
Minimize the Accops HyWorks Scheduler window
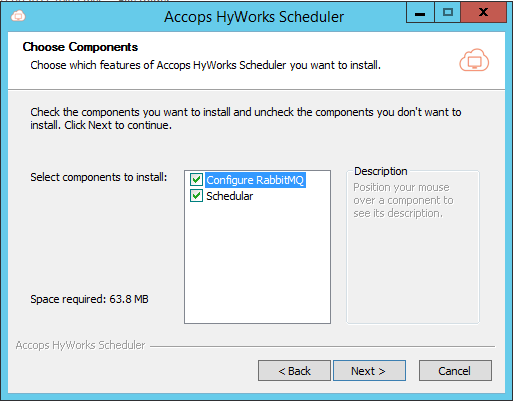click(420, 13)
